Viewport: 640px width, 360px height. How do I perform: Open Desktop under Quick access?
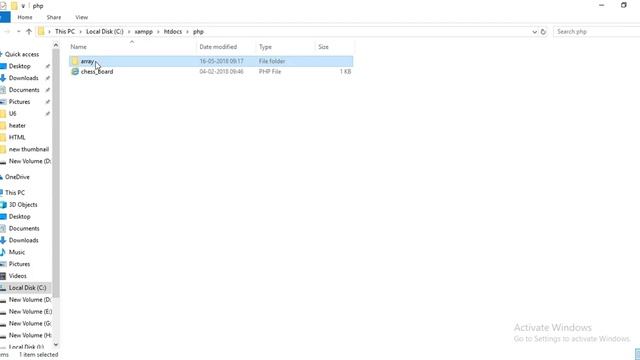click(19, 66)
